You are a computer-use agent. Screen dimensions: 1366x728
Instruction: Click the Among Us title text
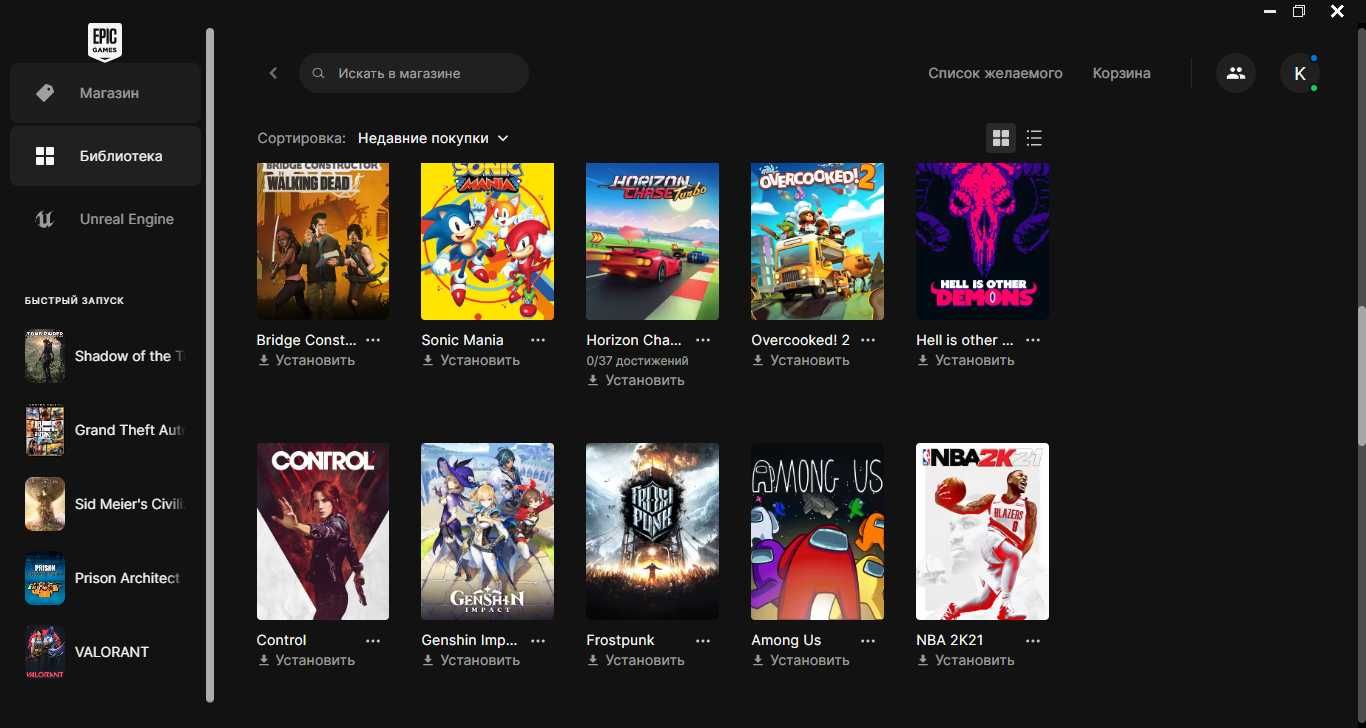tap(786, 640)
